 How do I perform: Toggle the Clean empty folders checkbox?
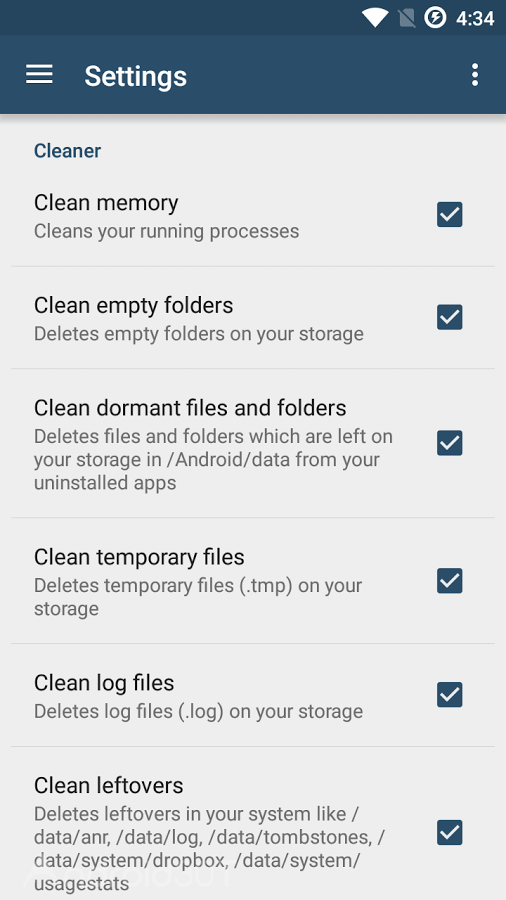click(x=450, y=317)
